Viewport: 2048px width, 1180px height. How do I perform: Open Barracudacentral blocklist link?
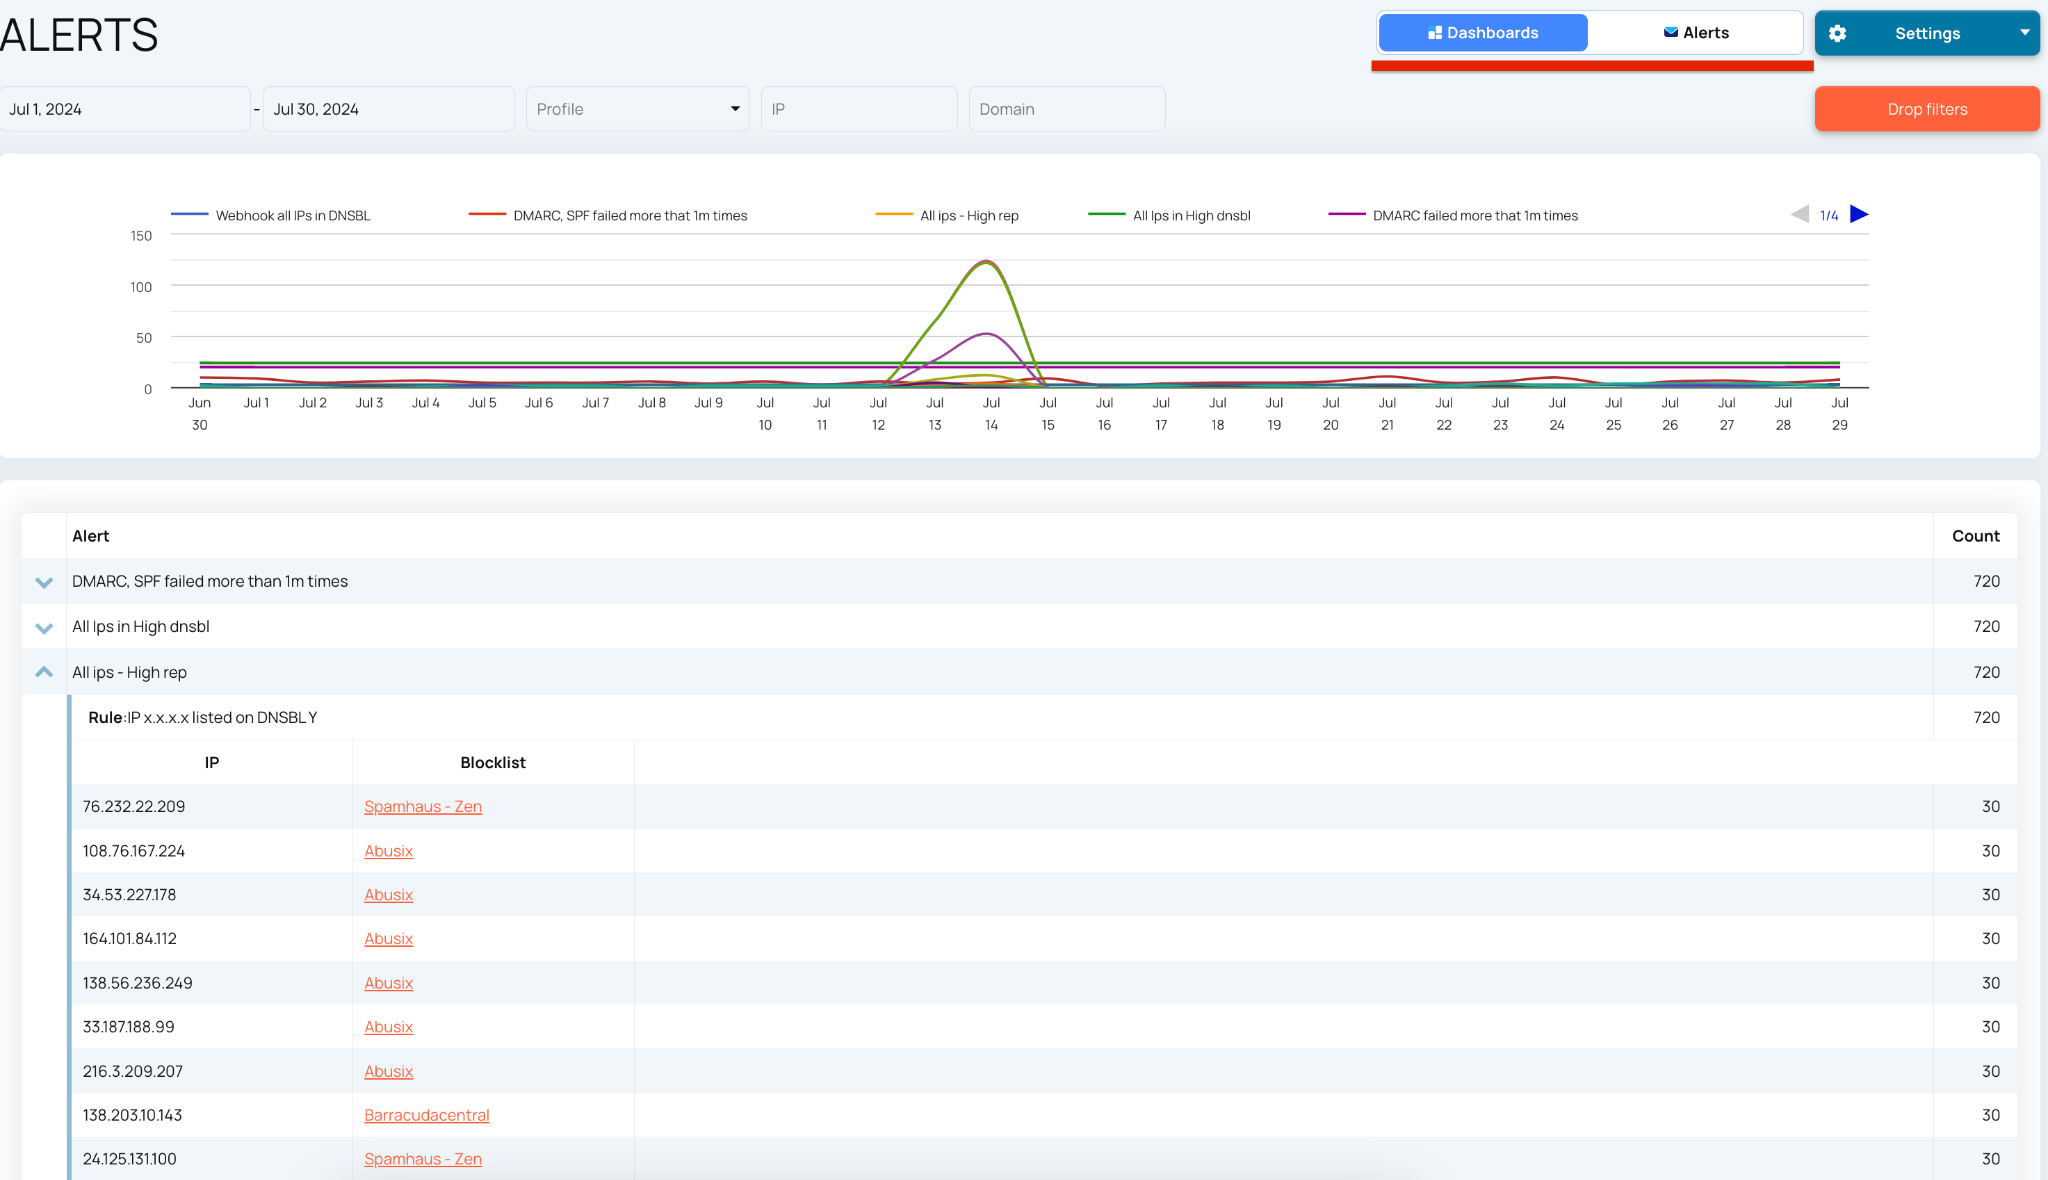[427, 1115]
